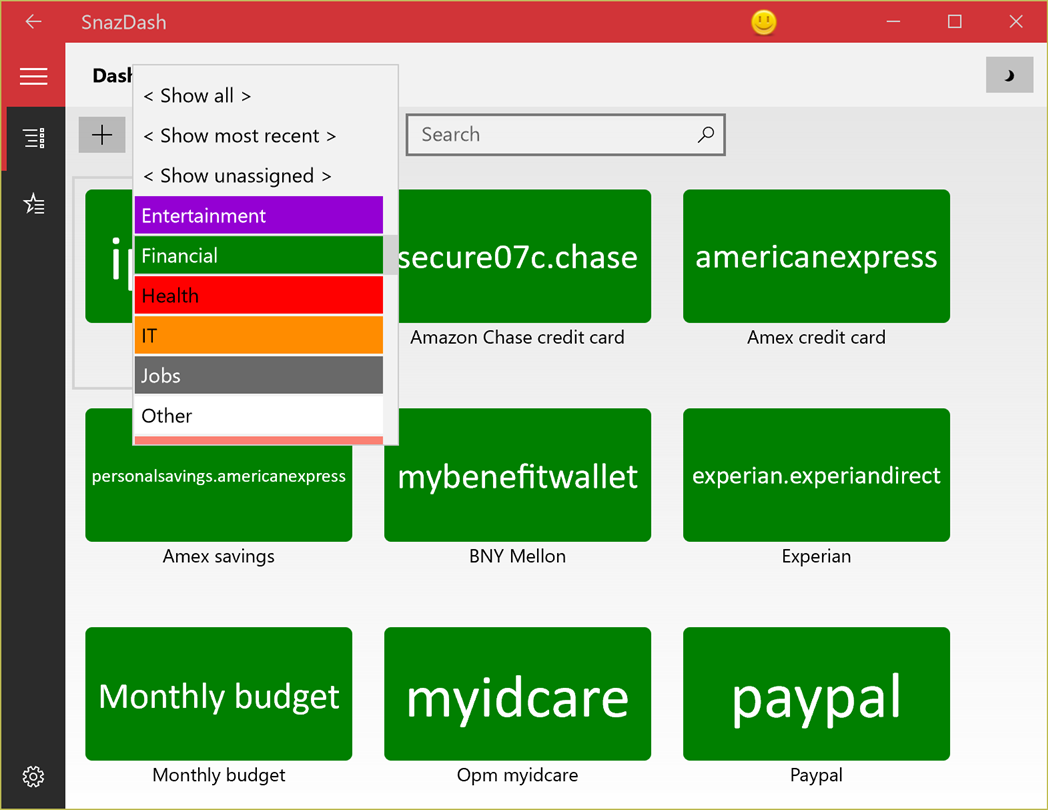Open the americanexpress tile
Screen dimensions: 1048x810
click(816, 256)
